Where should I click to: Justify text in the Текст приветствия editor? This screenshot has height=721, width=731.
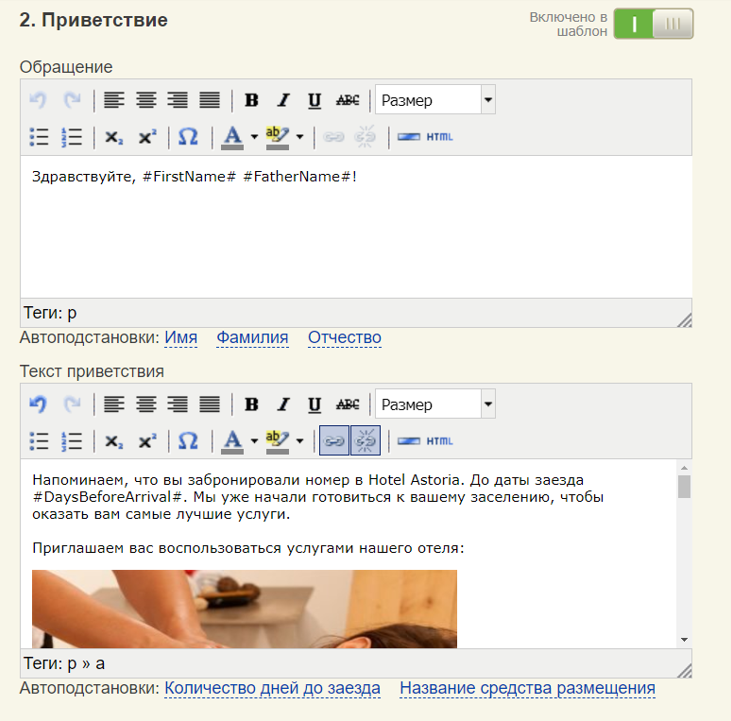(x=209, y=404)
